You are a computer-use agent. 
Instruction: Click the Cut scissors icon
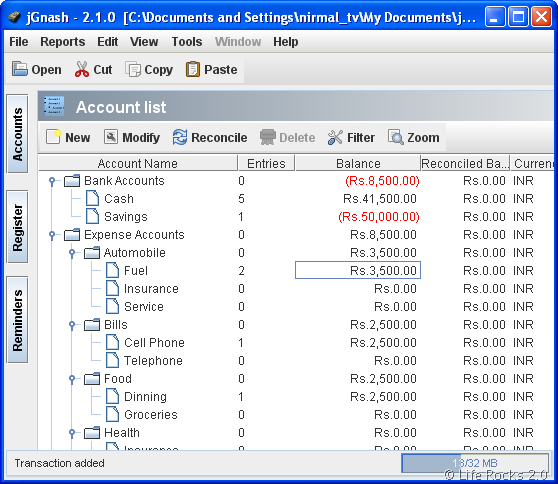pyautogui.click(x=82, y=69)
